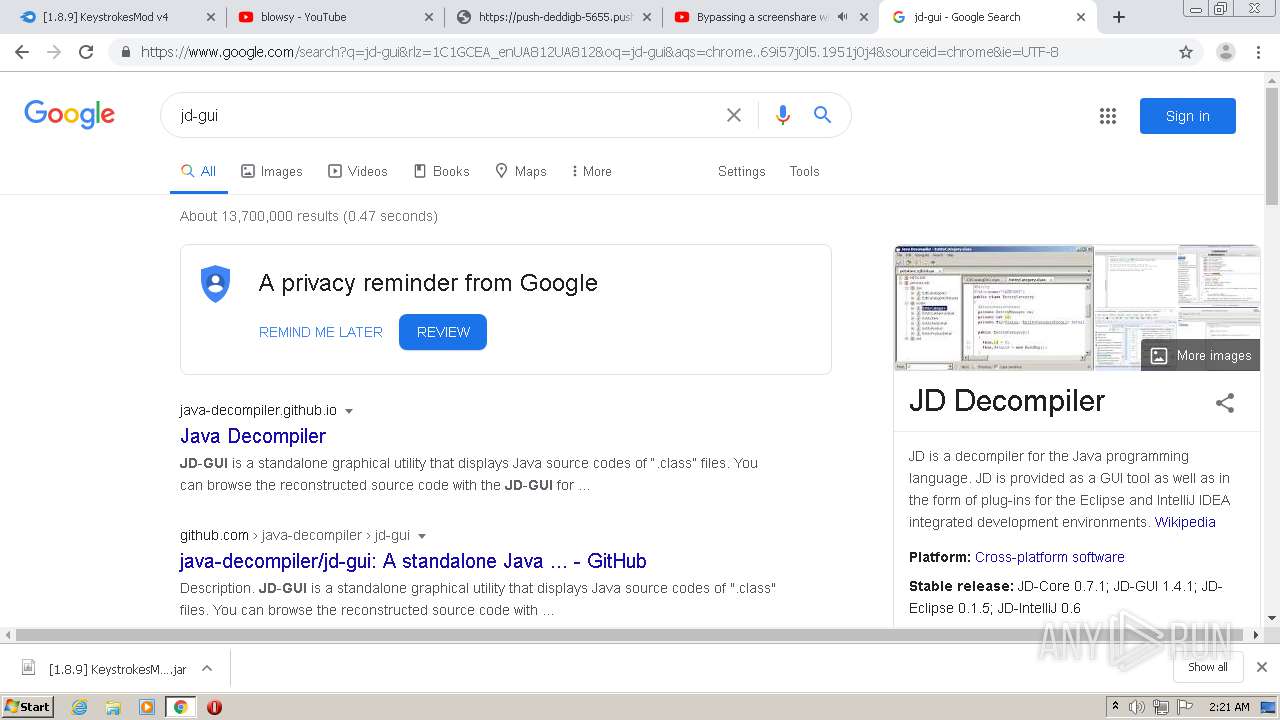Expand java-decompiler.github.io result options arrow
The image size is (1280, 720).
coord(349,411)
